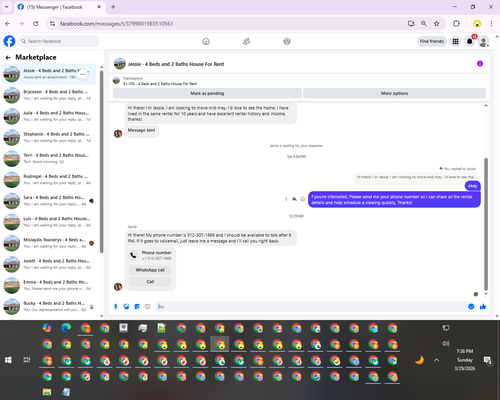500x400 pixels.
Task: Show hidden system tray icons
Action: [436, 360]
